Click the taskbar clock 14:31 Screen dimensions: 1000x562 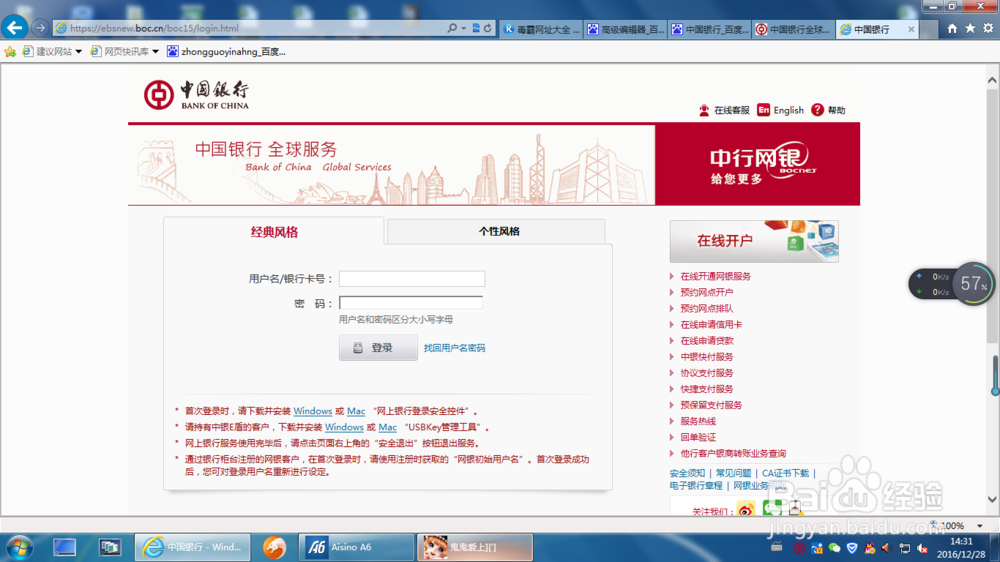pos(961,542)
